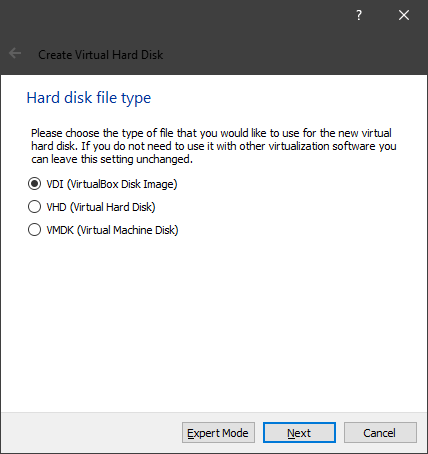
Task: Go back with the arrow icon
Action: click(15, 53)
